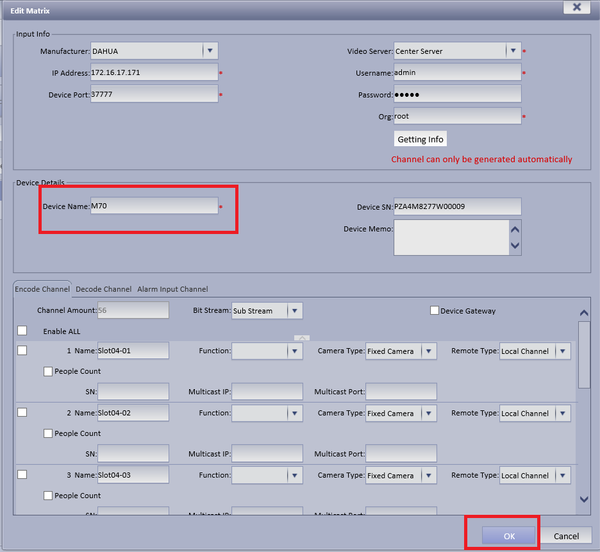
Task: Open Camera Type dropdown for Slot04-01
Action: 429,351
